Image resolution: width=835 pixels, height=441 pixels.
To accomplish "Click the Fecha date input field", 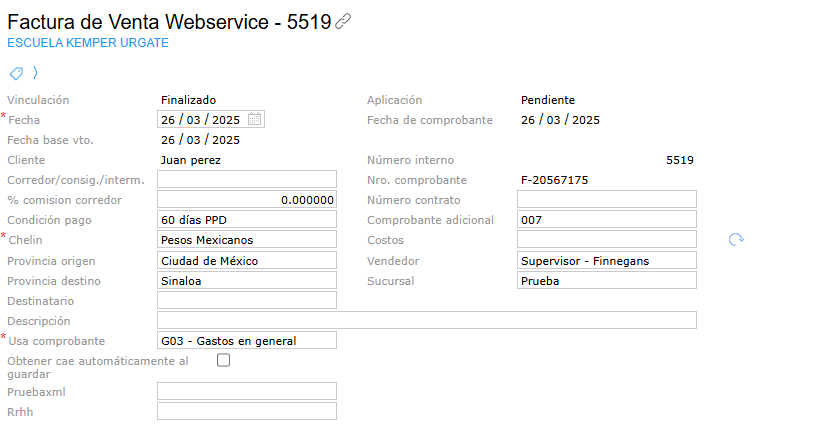I will tap(201, 120).
